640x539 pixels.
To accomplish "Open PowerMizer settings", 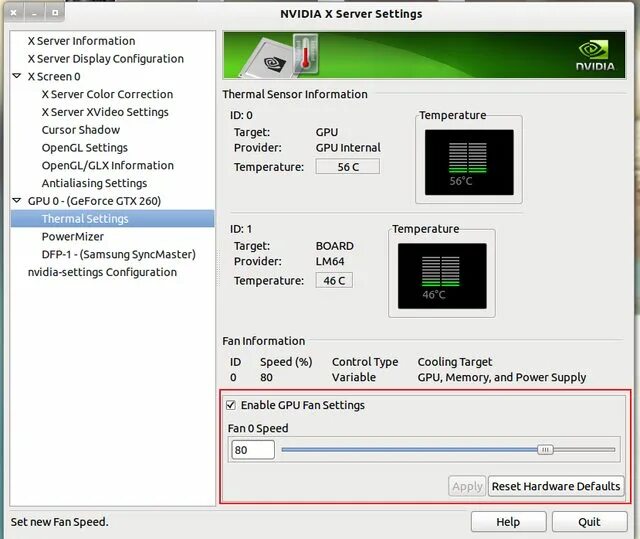I will [73, 237].
